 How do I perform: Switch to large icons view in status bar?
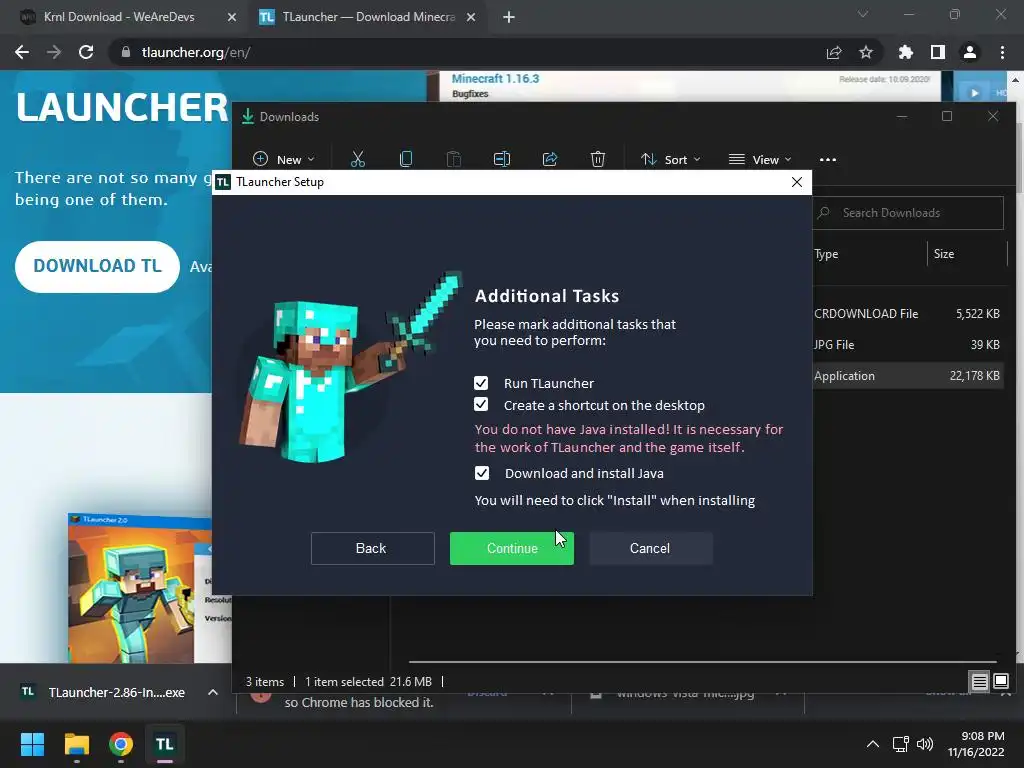[1001, 682]
